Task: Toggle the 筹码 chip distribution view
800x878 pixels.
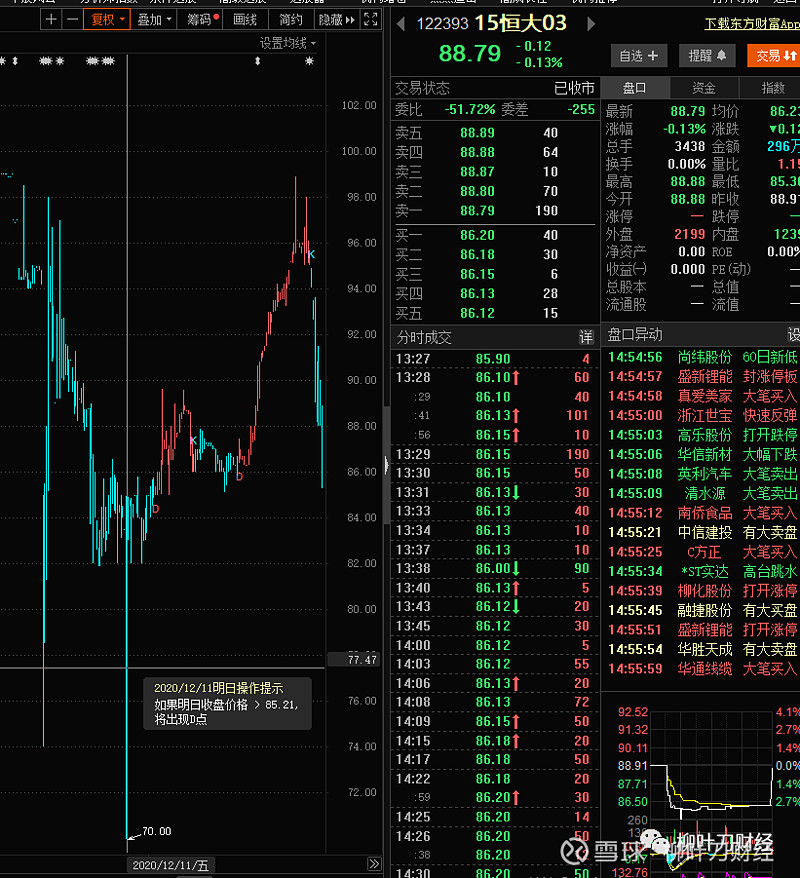Action: (201, 19)
